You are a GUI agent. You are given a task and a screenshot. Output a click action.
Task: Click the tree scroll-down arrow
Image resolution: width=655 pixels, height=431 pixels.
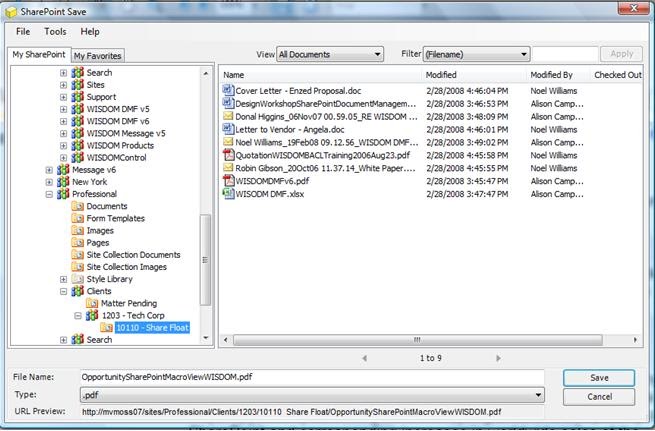tap(206, 338)
